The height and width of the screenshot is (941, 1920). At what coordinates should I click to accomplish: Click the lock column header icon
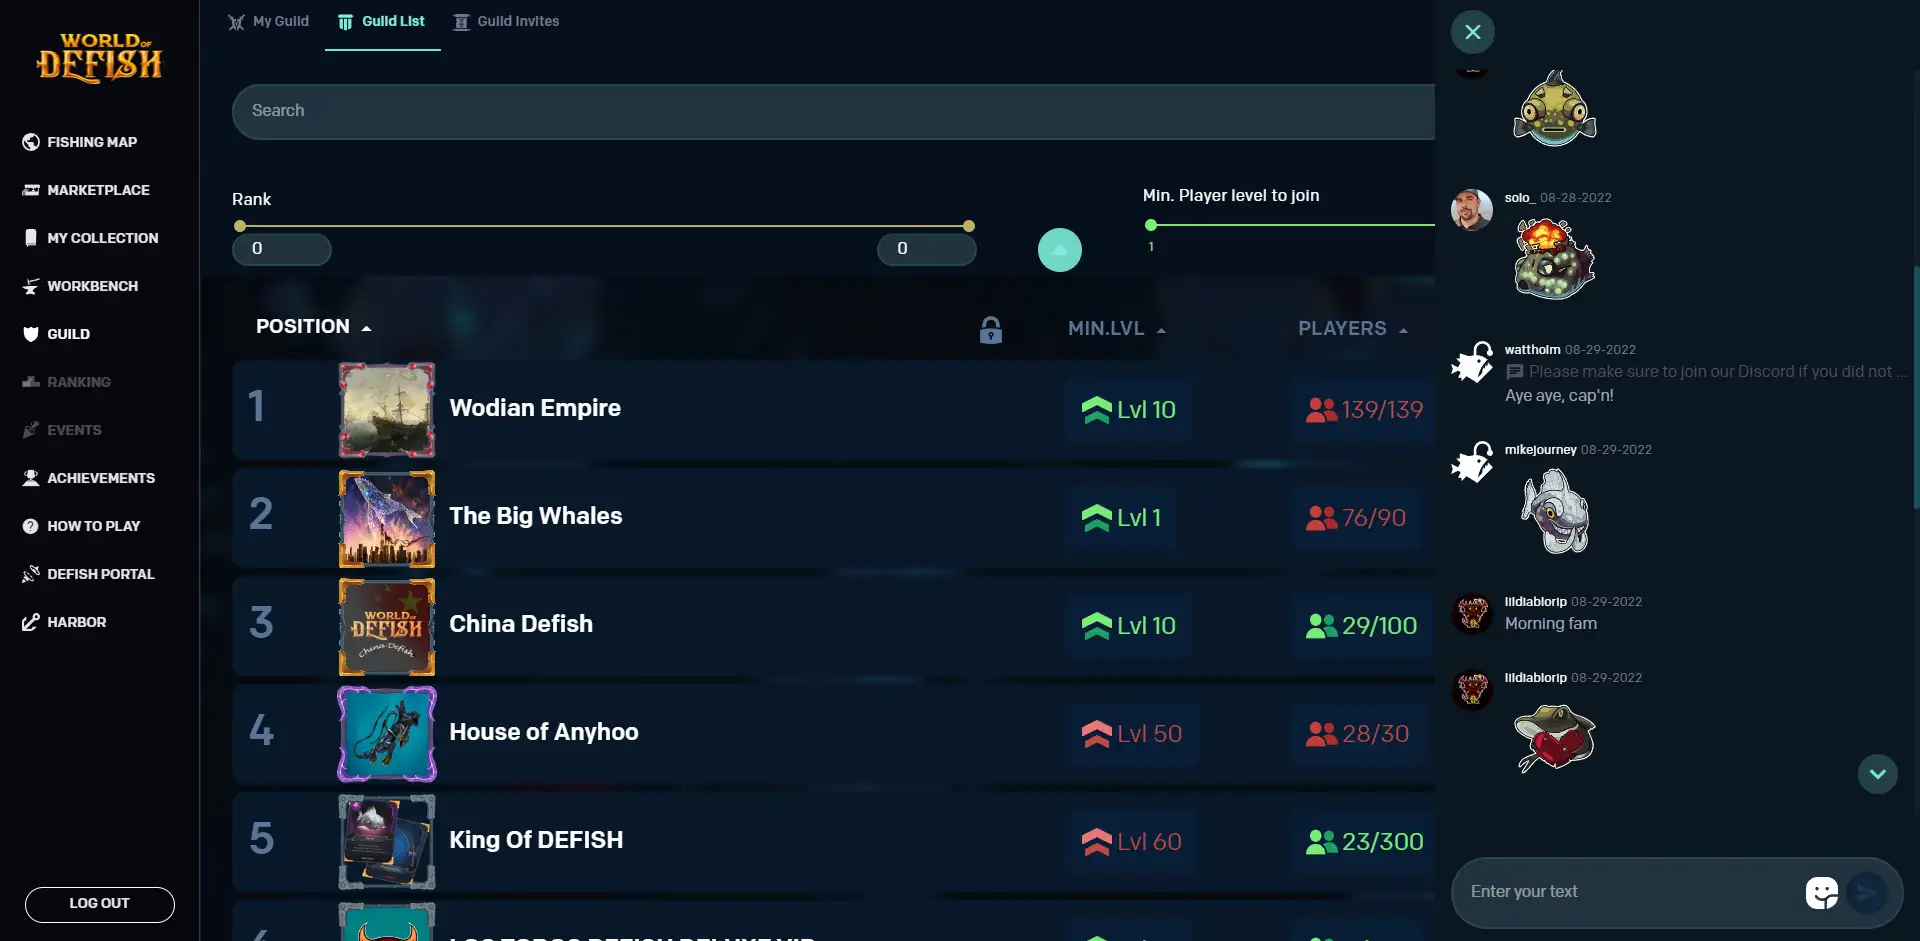point(990,330)
